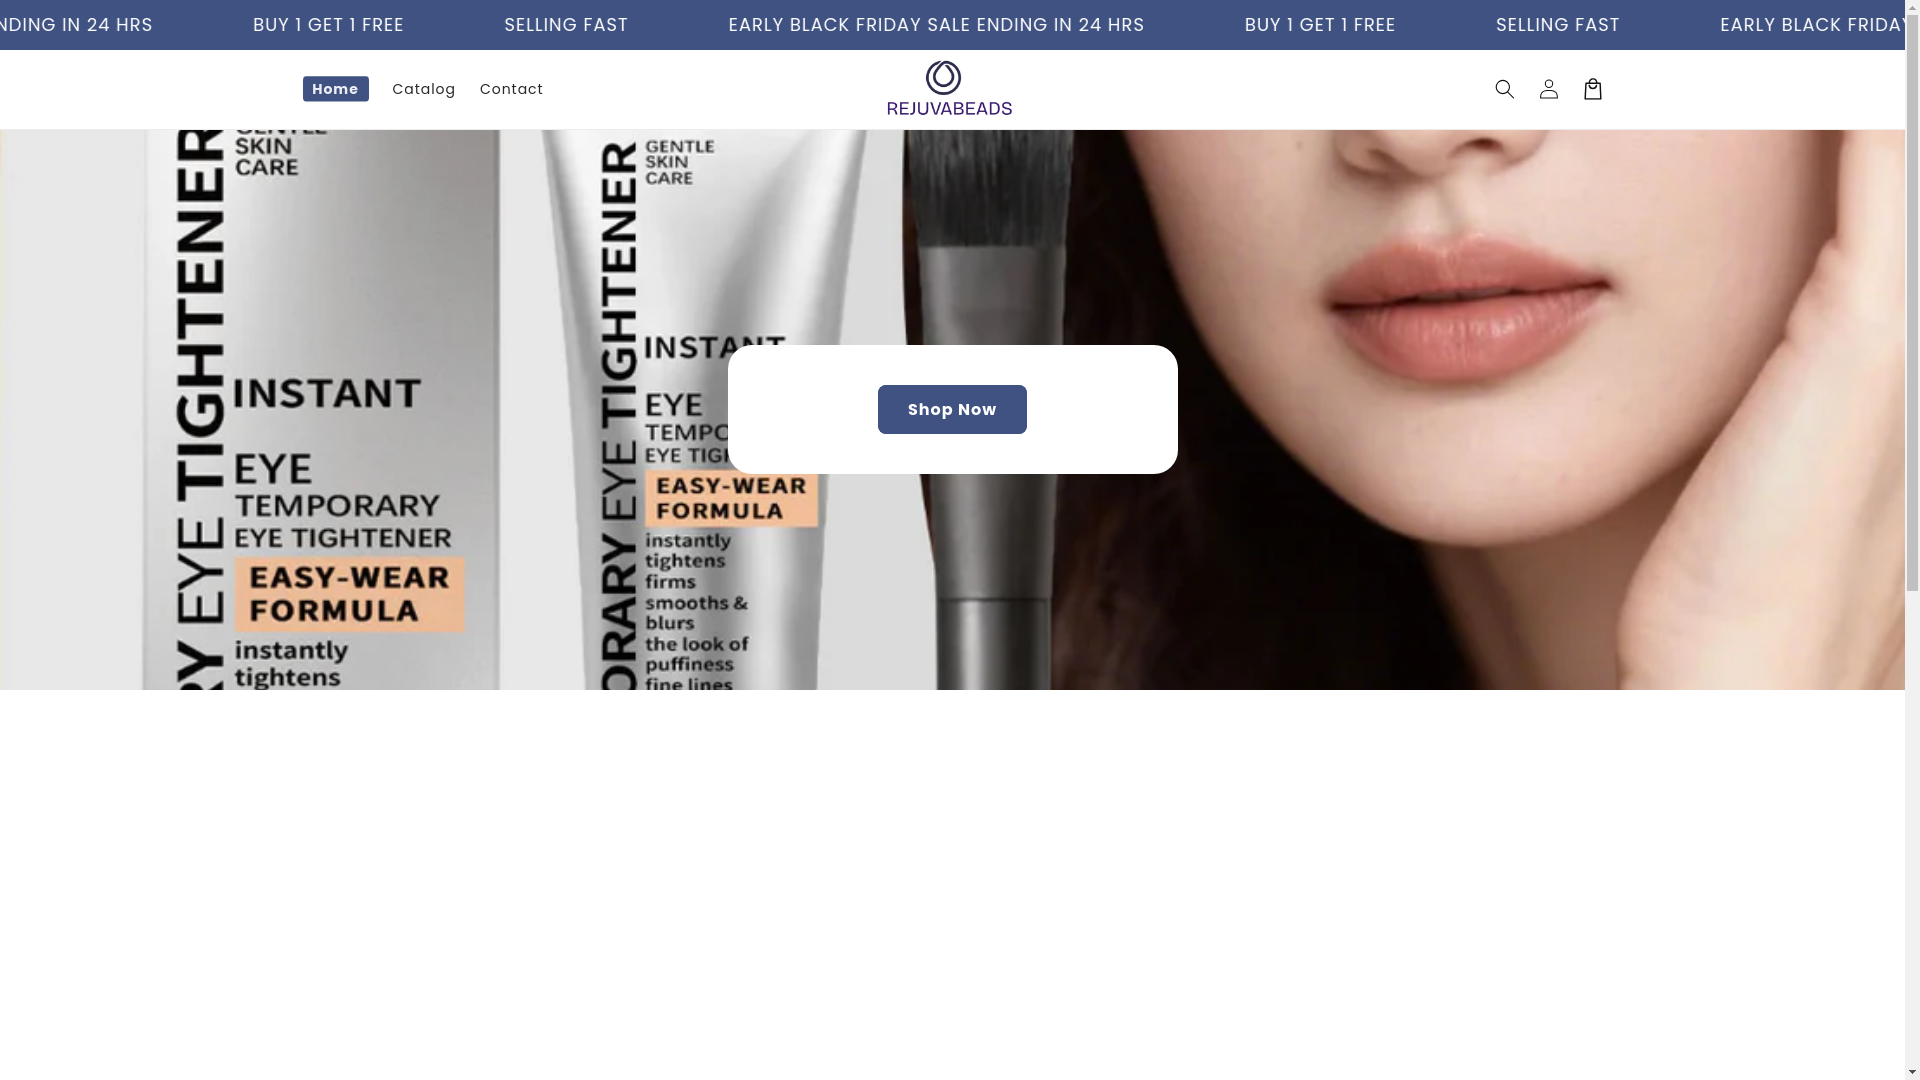Open the Contact menu item
The height and width of the screenshot is (1080, 1920).
(x=512, y=89)
